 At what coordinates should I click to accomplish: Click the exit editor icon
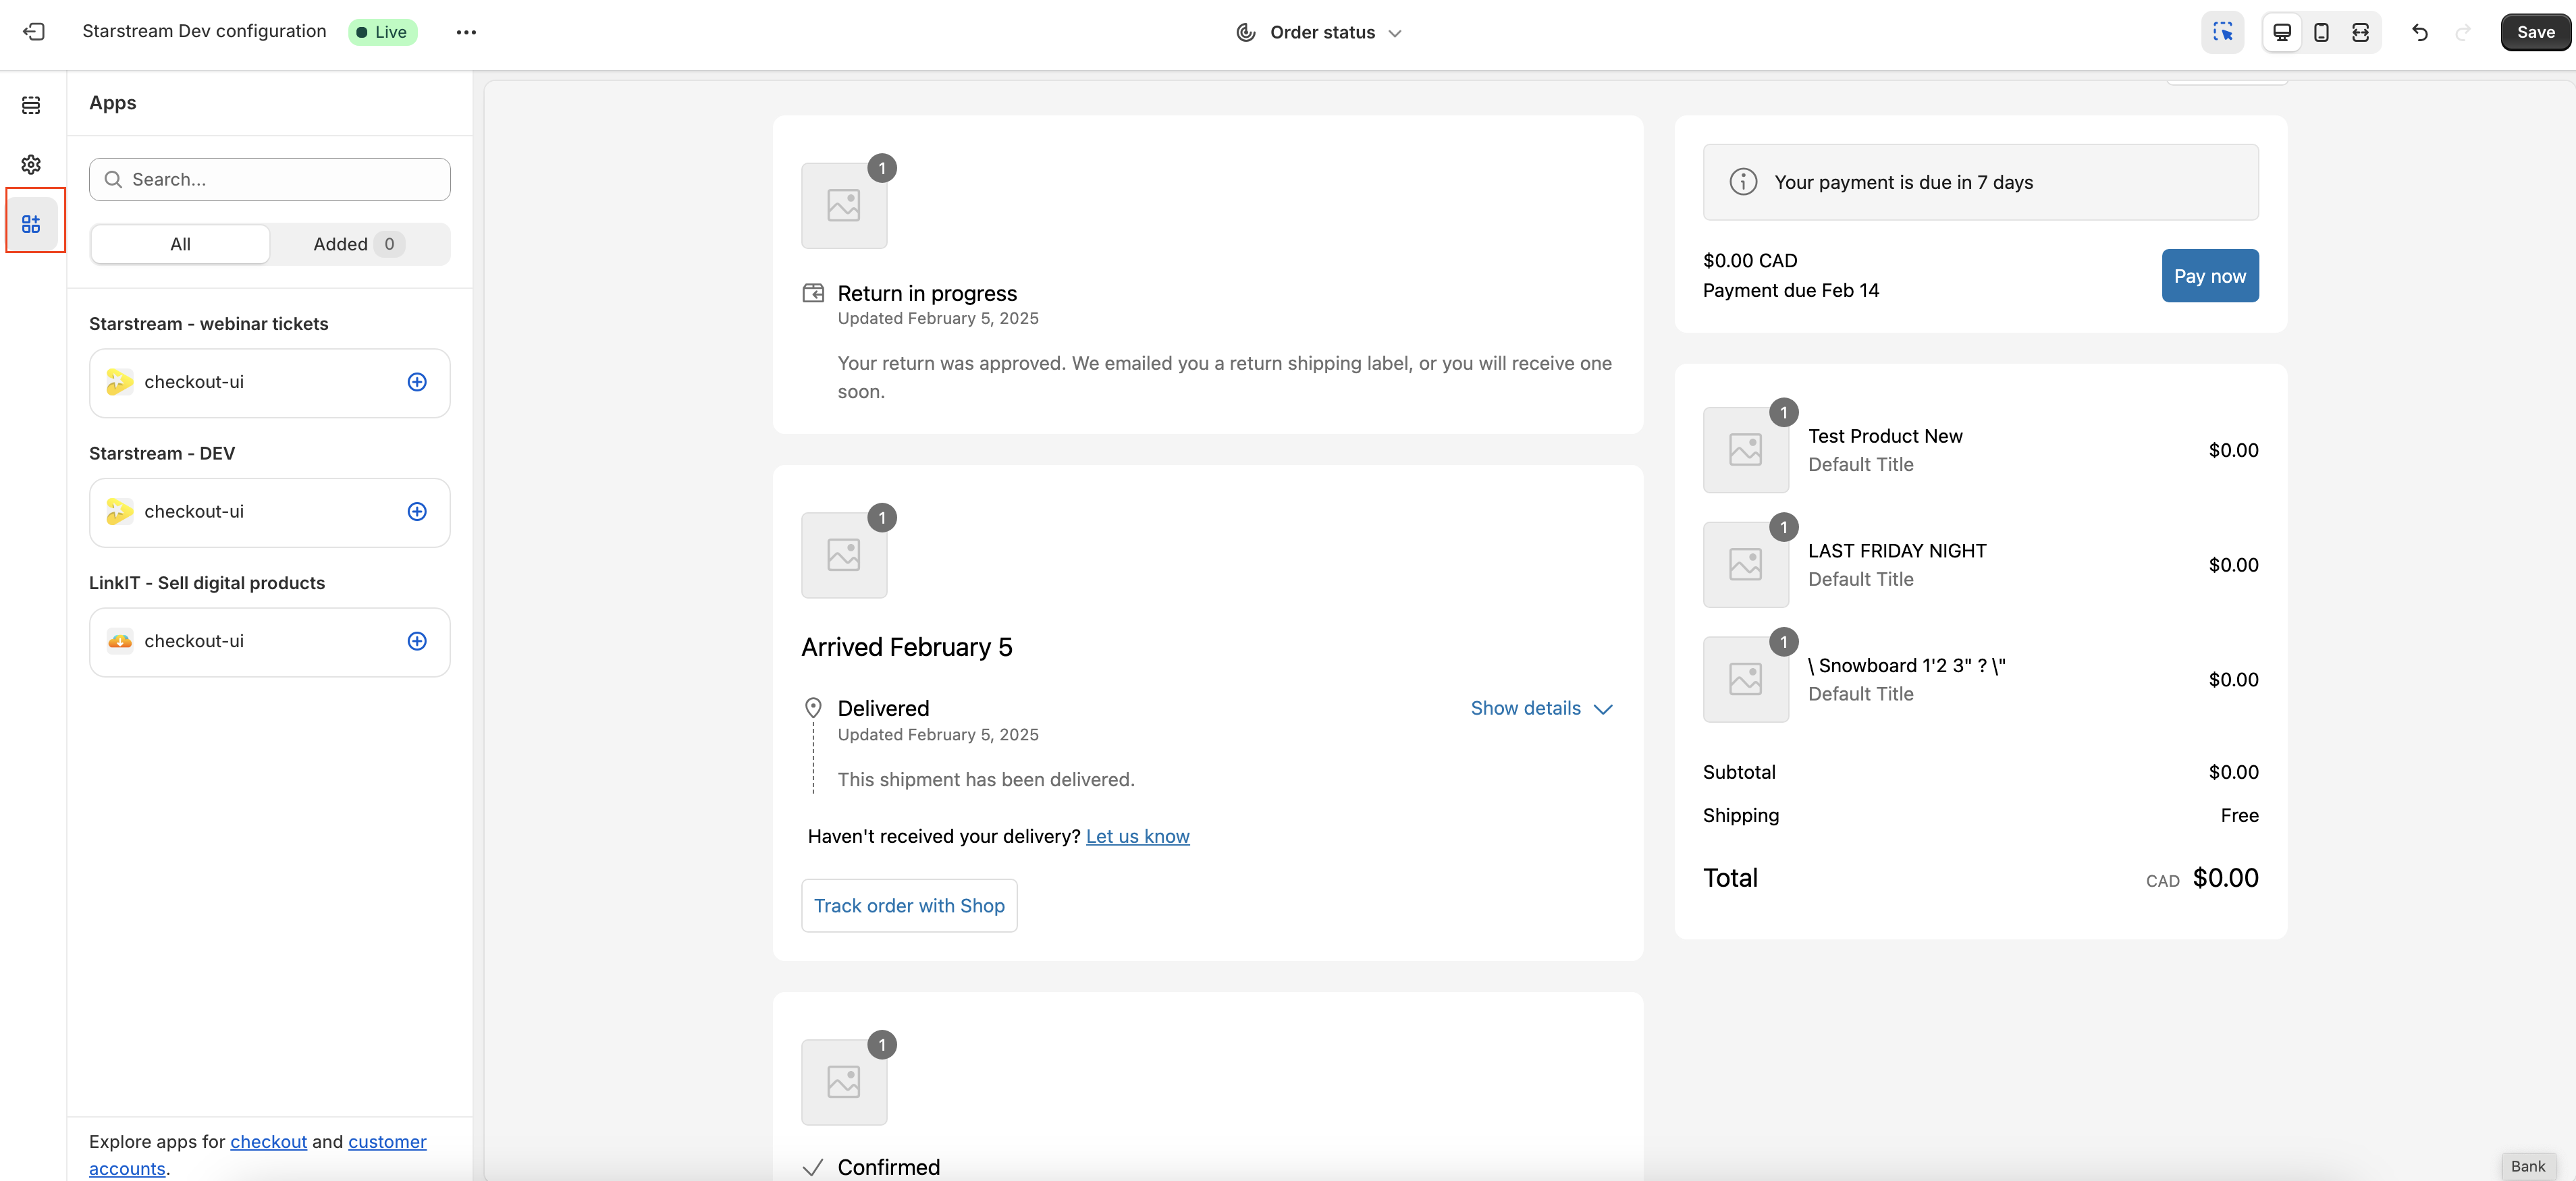[x=33, y=32]
